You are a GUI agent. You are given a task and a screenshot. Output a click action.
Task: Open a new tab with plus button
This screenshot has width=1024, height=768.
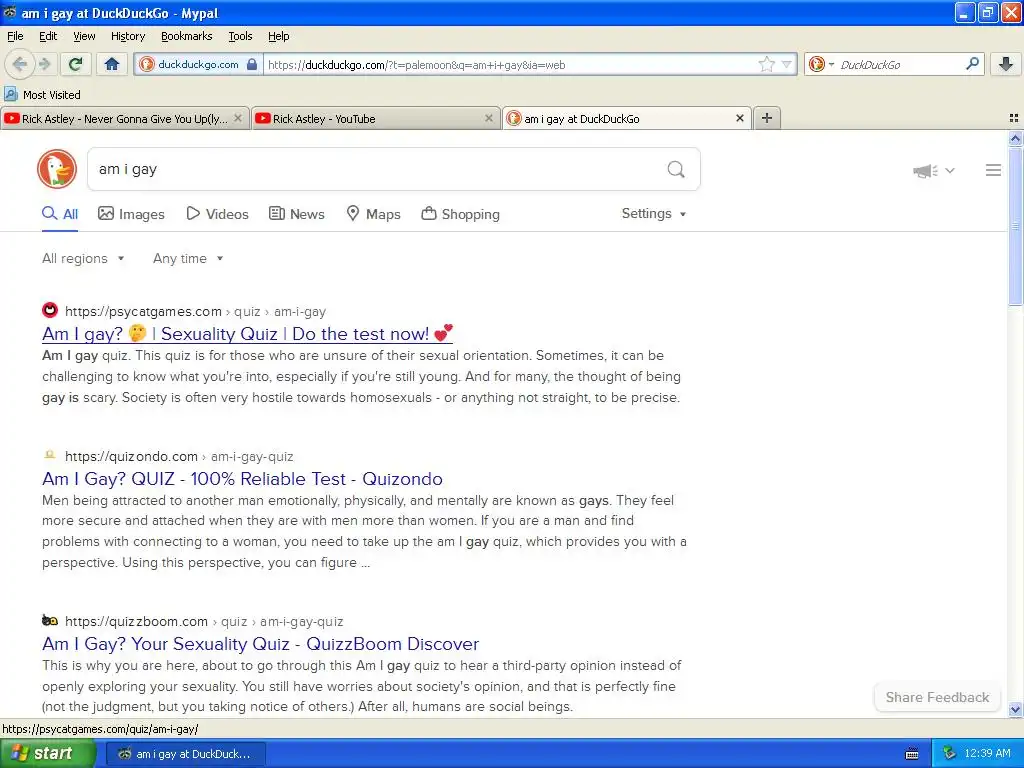(767, 118)
